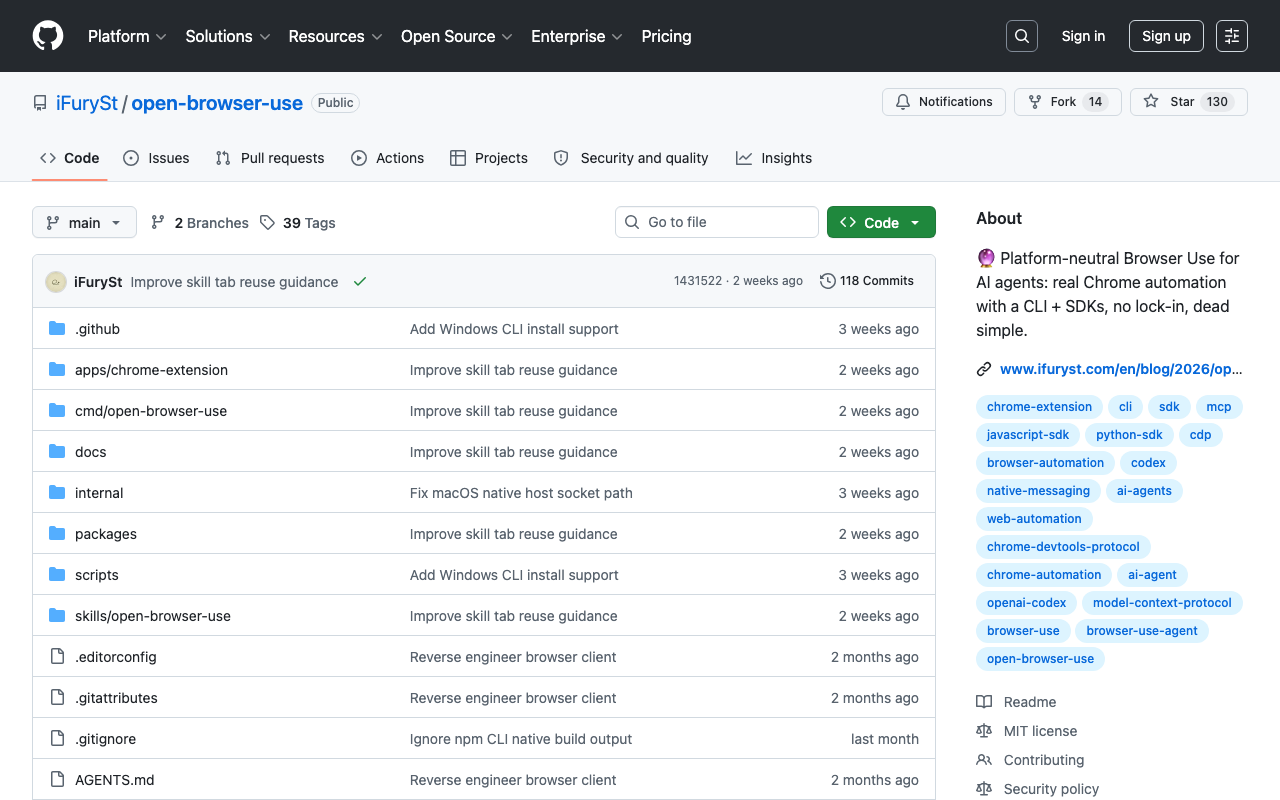Click the .github folder icon
Viewport: 1280px width, 800px height.
pyautogui.click(x=57, y=329)
